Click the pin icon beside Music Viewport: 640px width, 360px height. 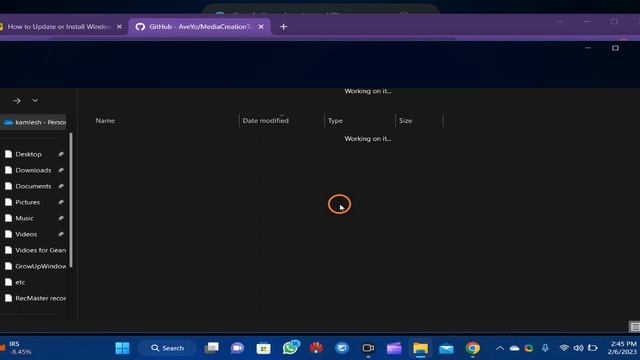coord(60,218)
